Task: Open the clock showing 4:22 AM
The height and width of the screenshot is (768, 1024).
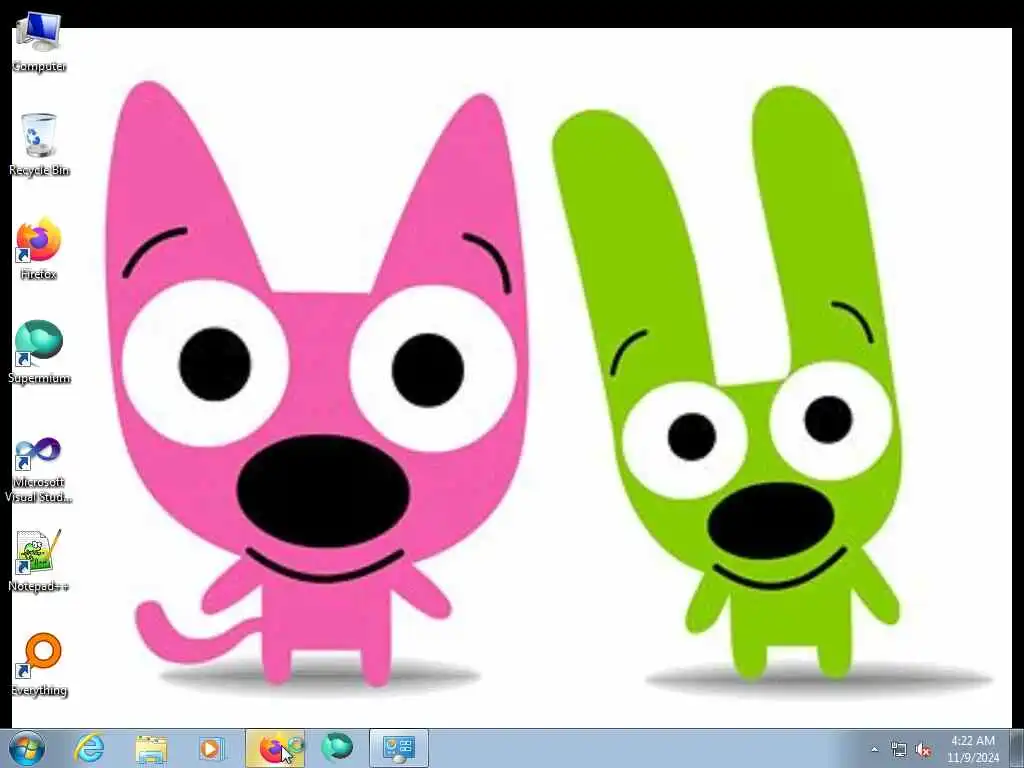Action: 973,749
